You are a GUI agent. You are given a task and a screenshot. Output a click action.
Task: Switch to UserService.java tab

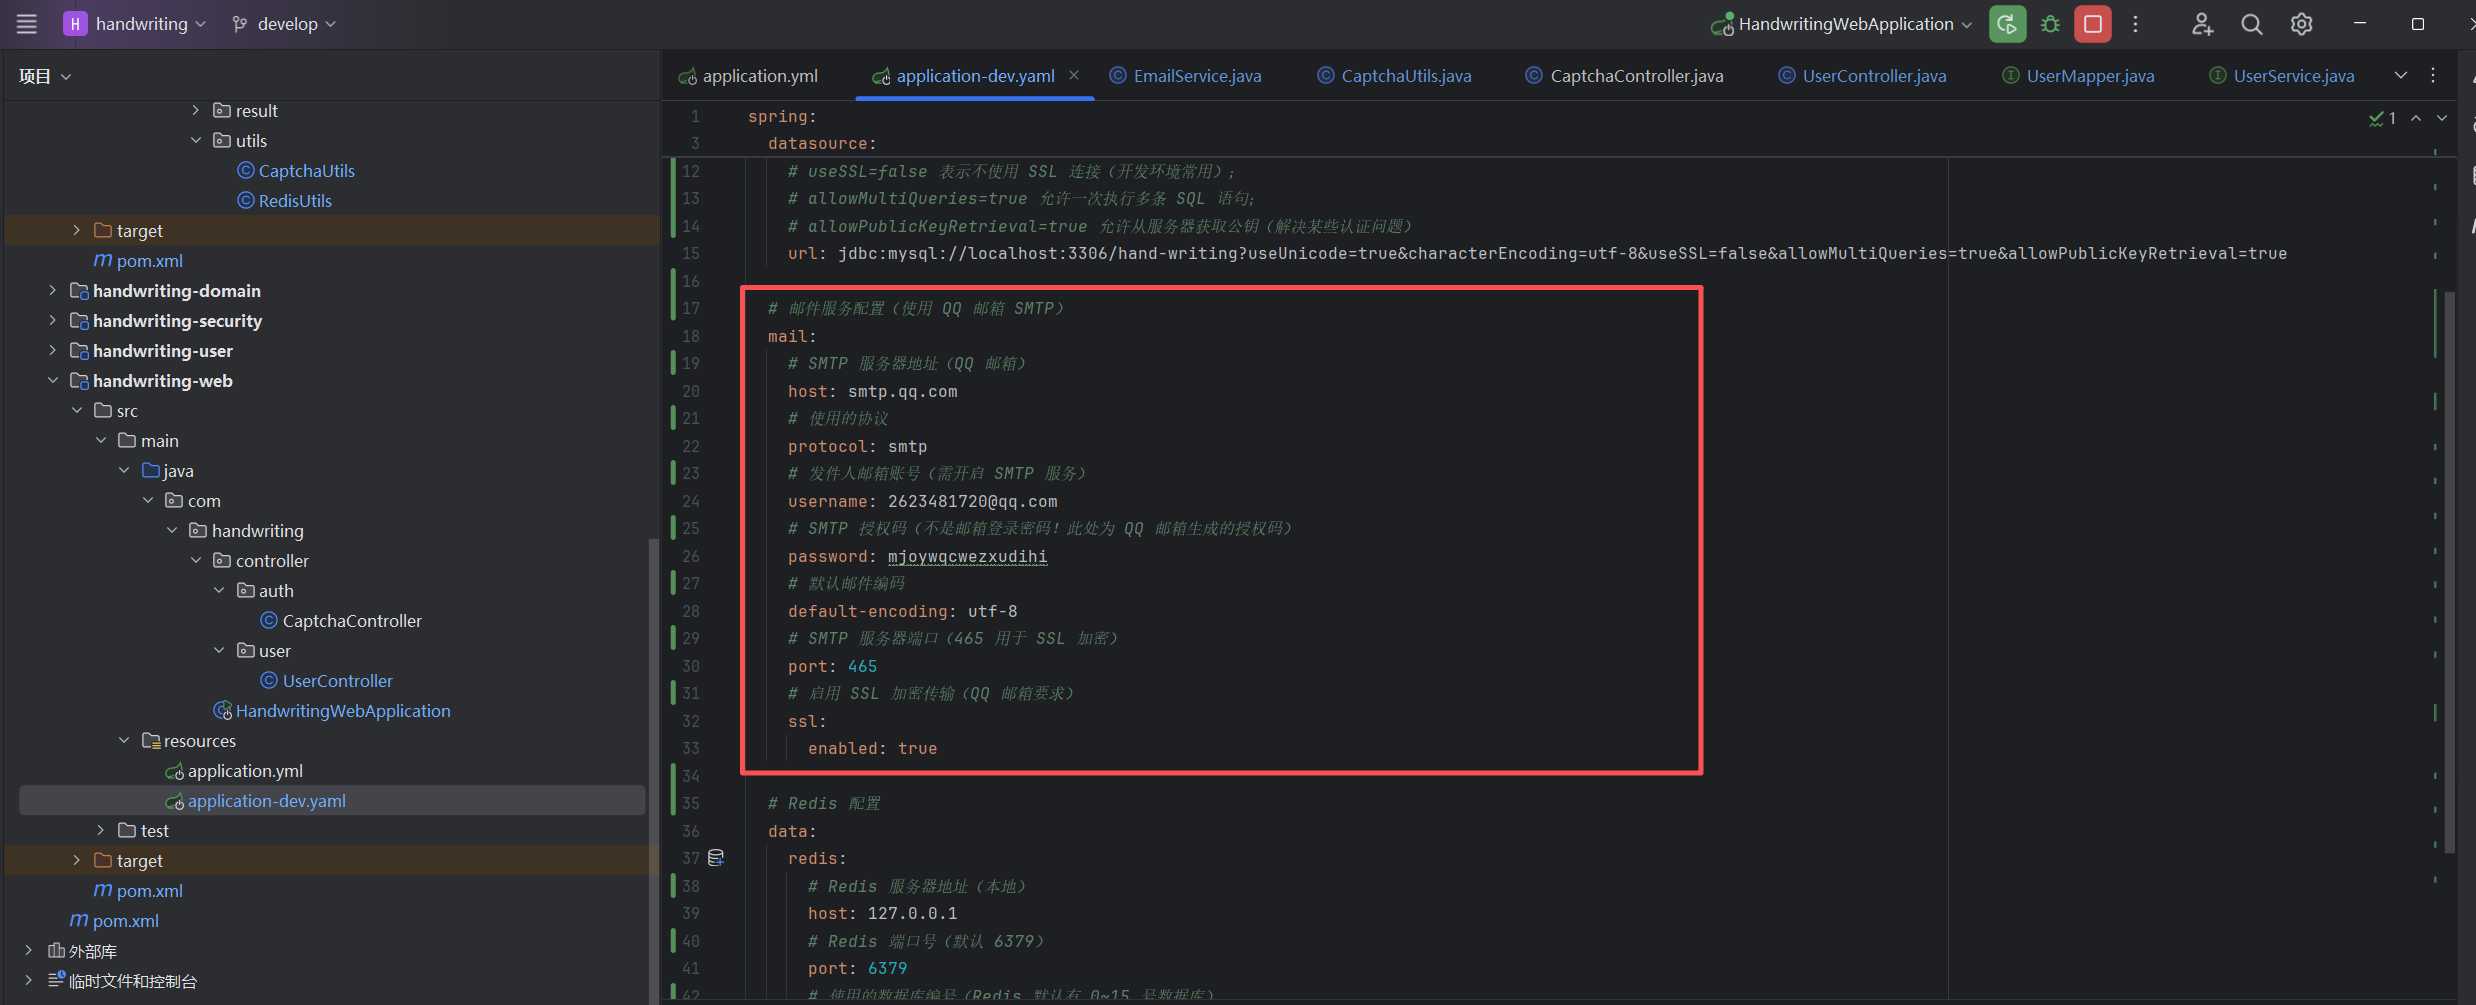pos(2282,76)
